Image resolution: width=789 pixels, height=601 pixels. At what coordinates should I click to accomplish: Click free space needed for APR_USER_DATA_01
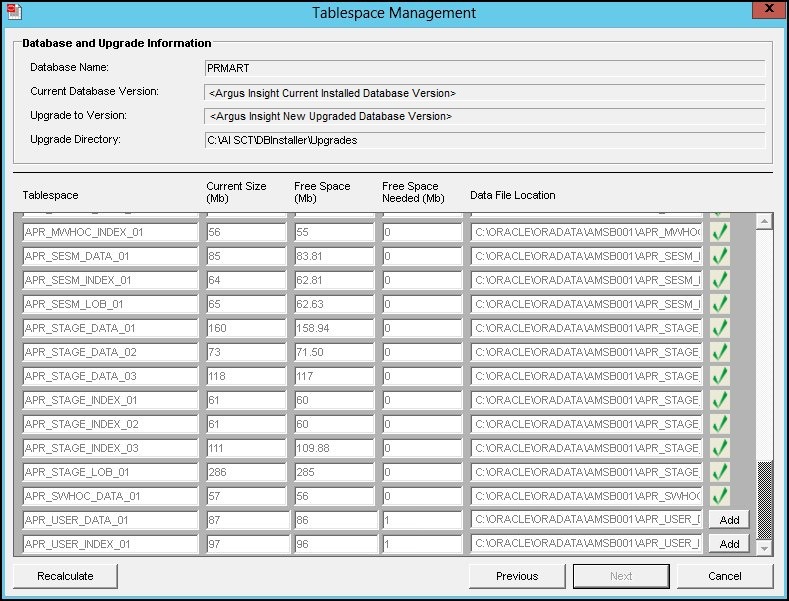(x=423, y=520)
